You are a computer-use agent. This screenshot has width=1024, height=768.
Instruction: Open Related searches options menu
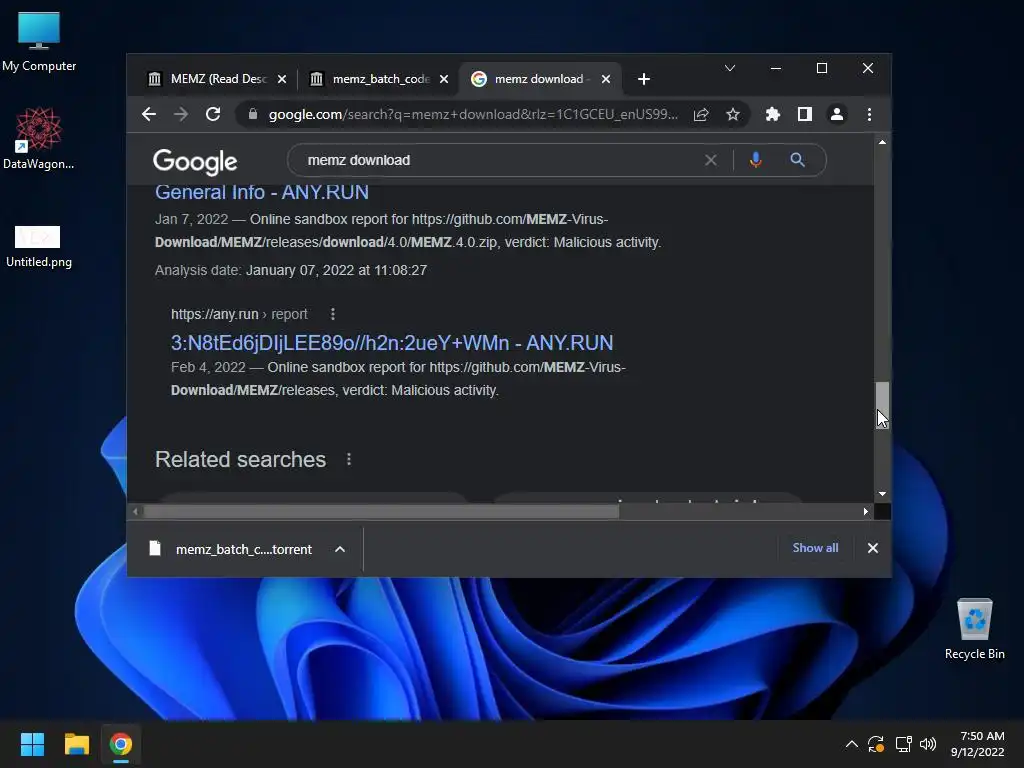349,459
